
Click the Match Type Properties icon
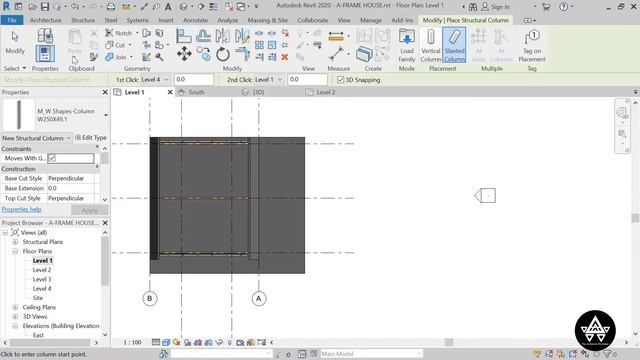click(x=94, y=57)
